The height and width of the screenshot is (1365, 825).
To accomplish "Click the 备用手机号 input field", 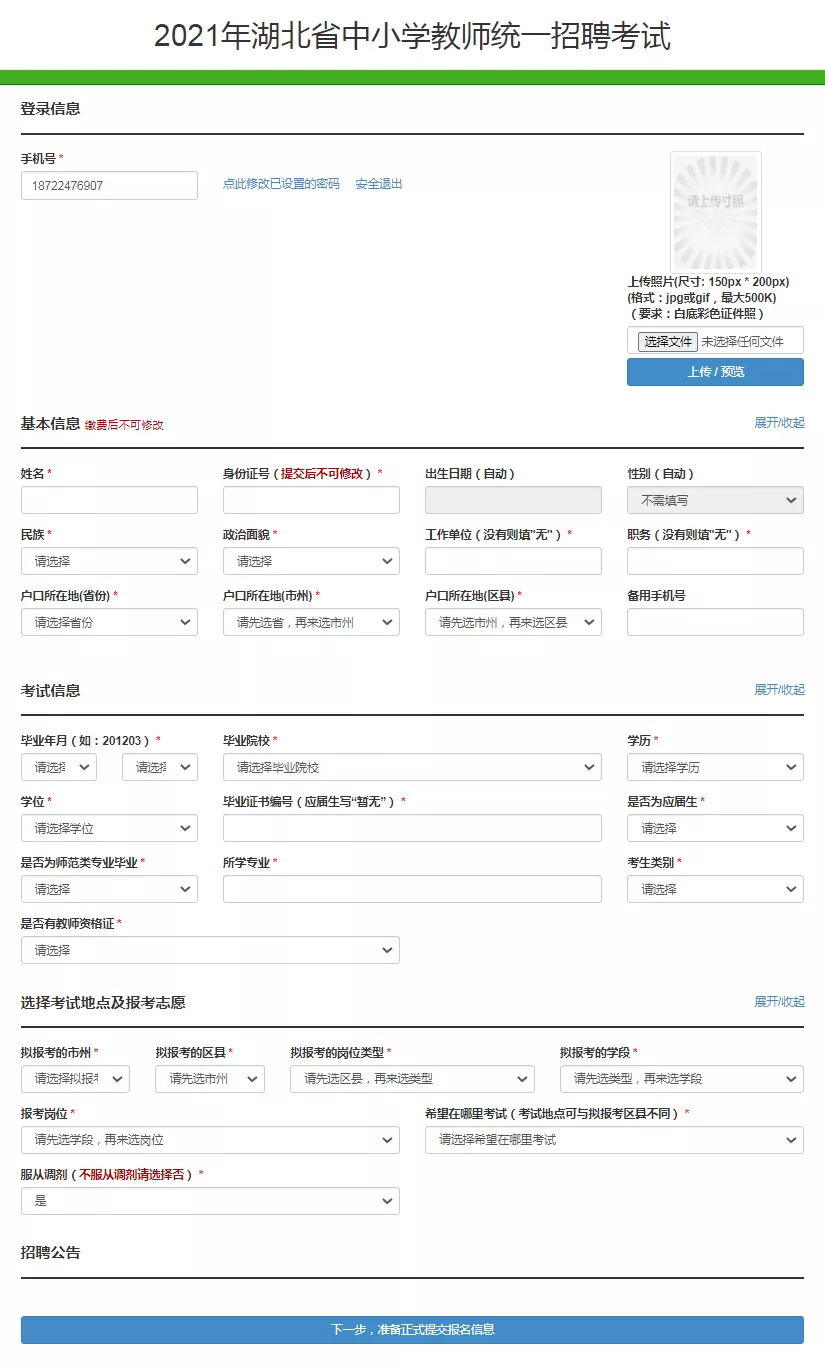I will click(715, 622).
